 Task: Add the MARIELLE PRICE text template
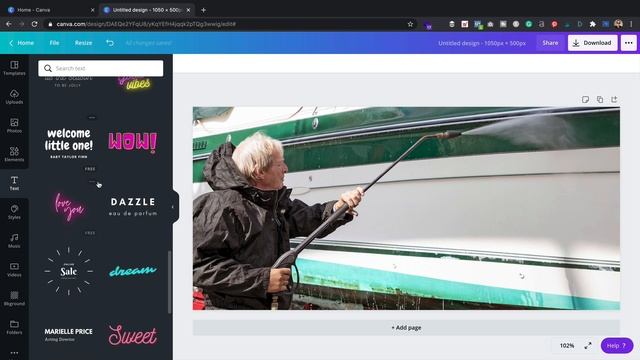69,334
